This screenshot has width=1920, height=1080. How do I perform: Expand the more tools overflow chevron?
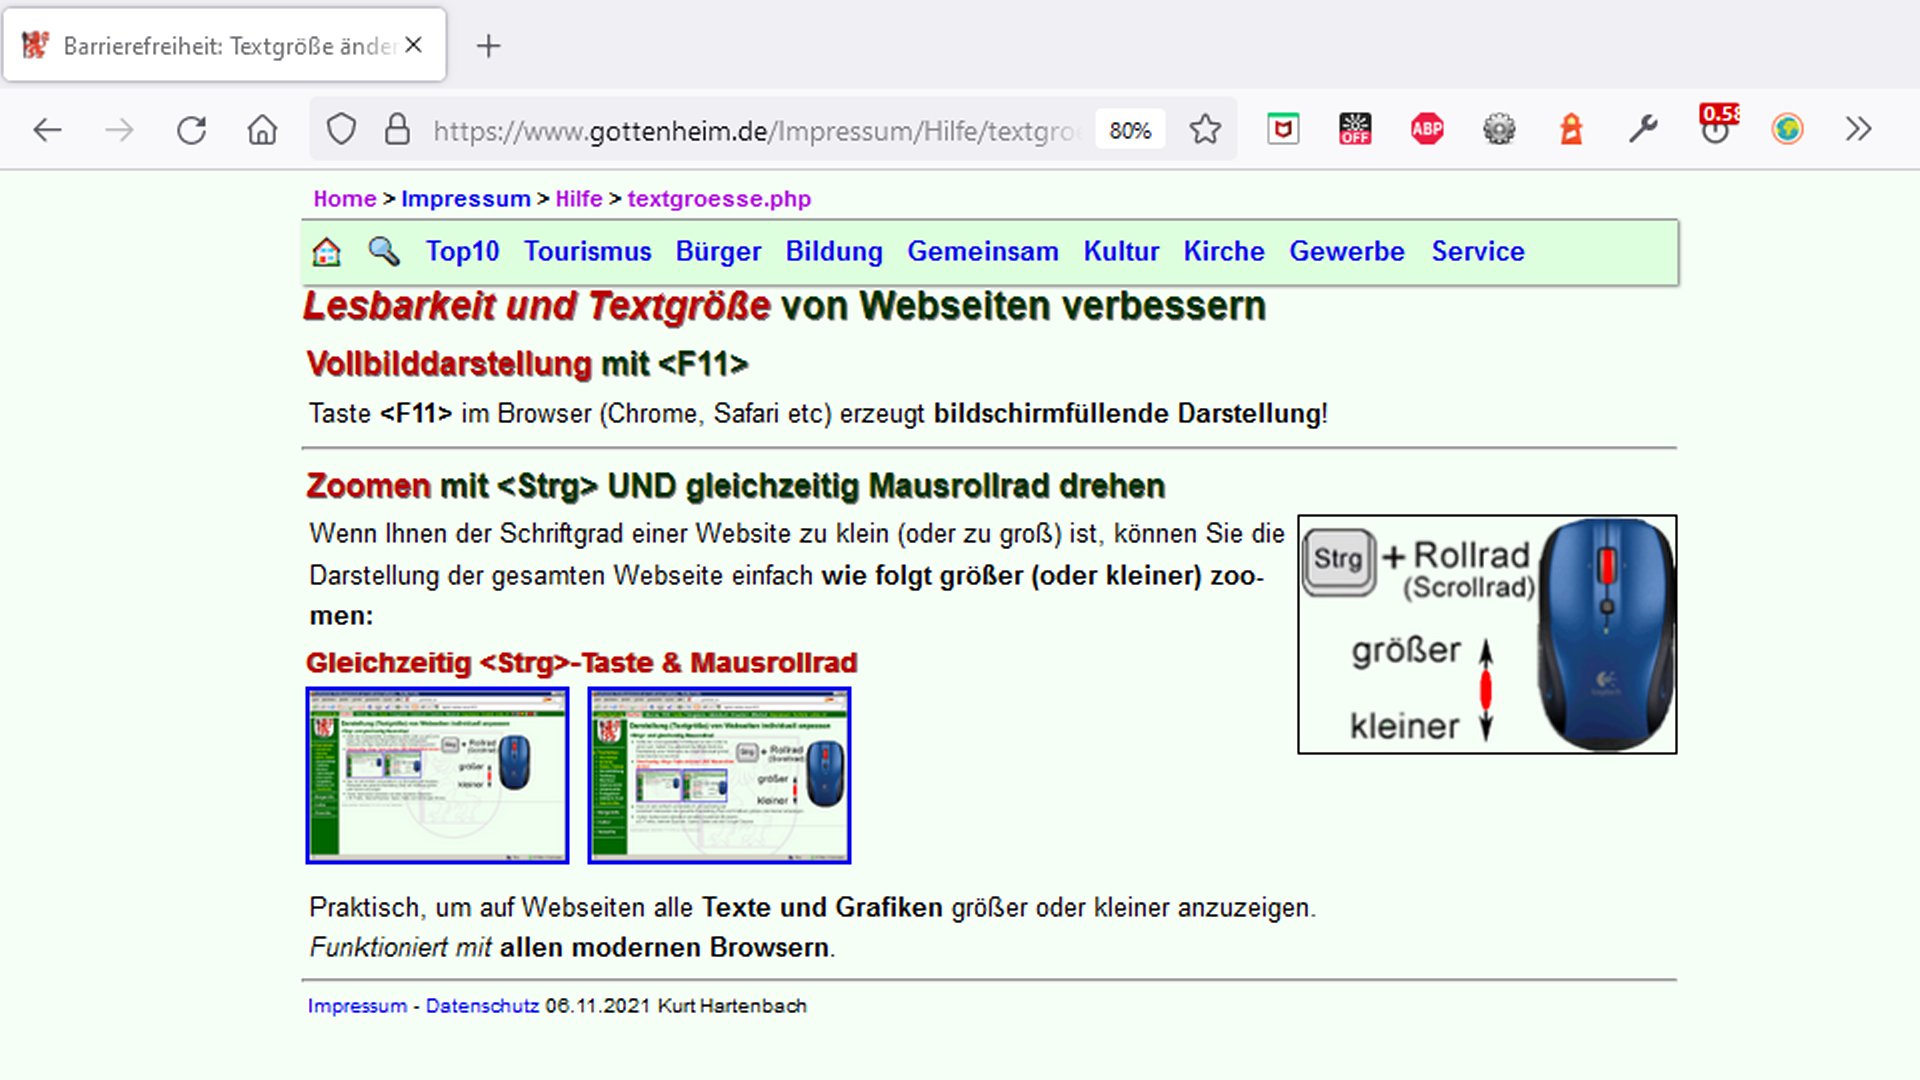click(1858, 129)
